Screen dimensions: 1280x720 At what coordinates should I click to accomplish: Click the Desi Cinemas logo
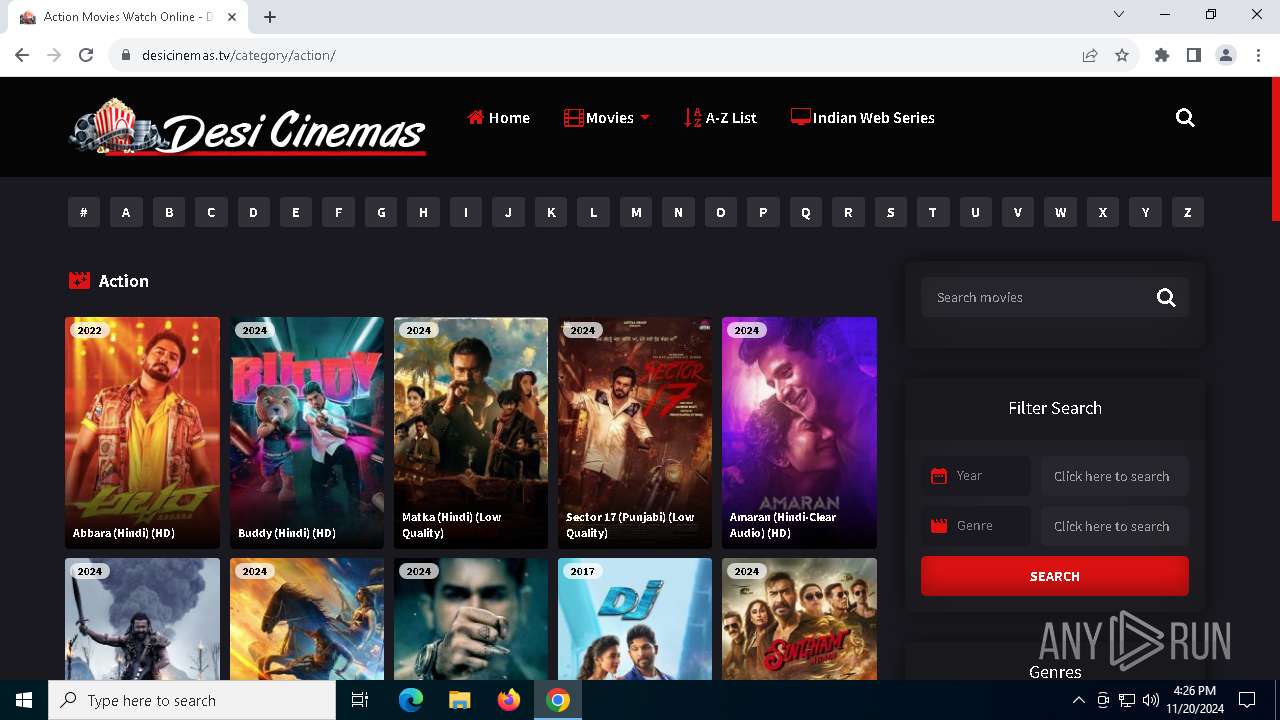pos(247,127)
